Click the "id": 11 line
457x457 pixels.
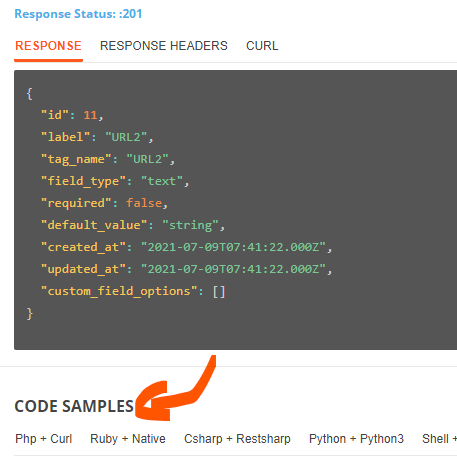click(x=72, y=115)
